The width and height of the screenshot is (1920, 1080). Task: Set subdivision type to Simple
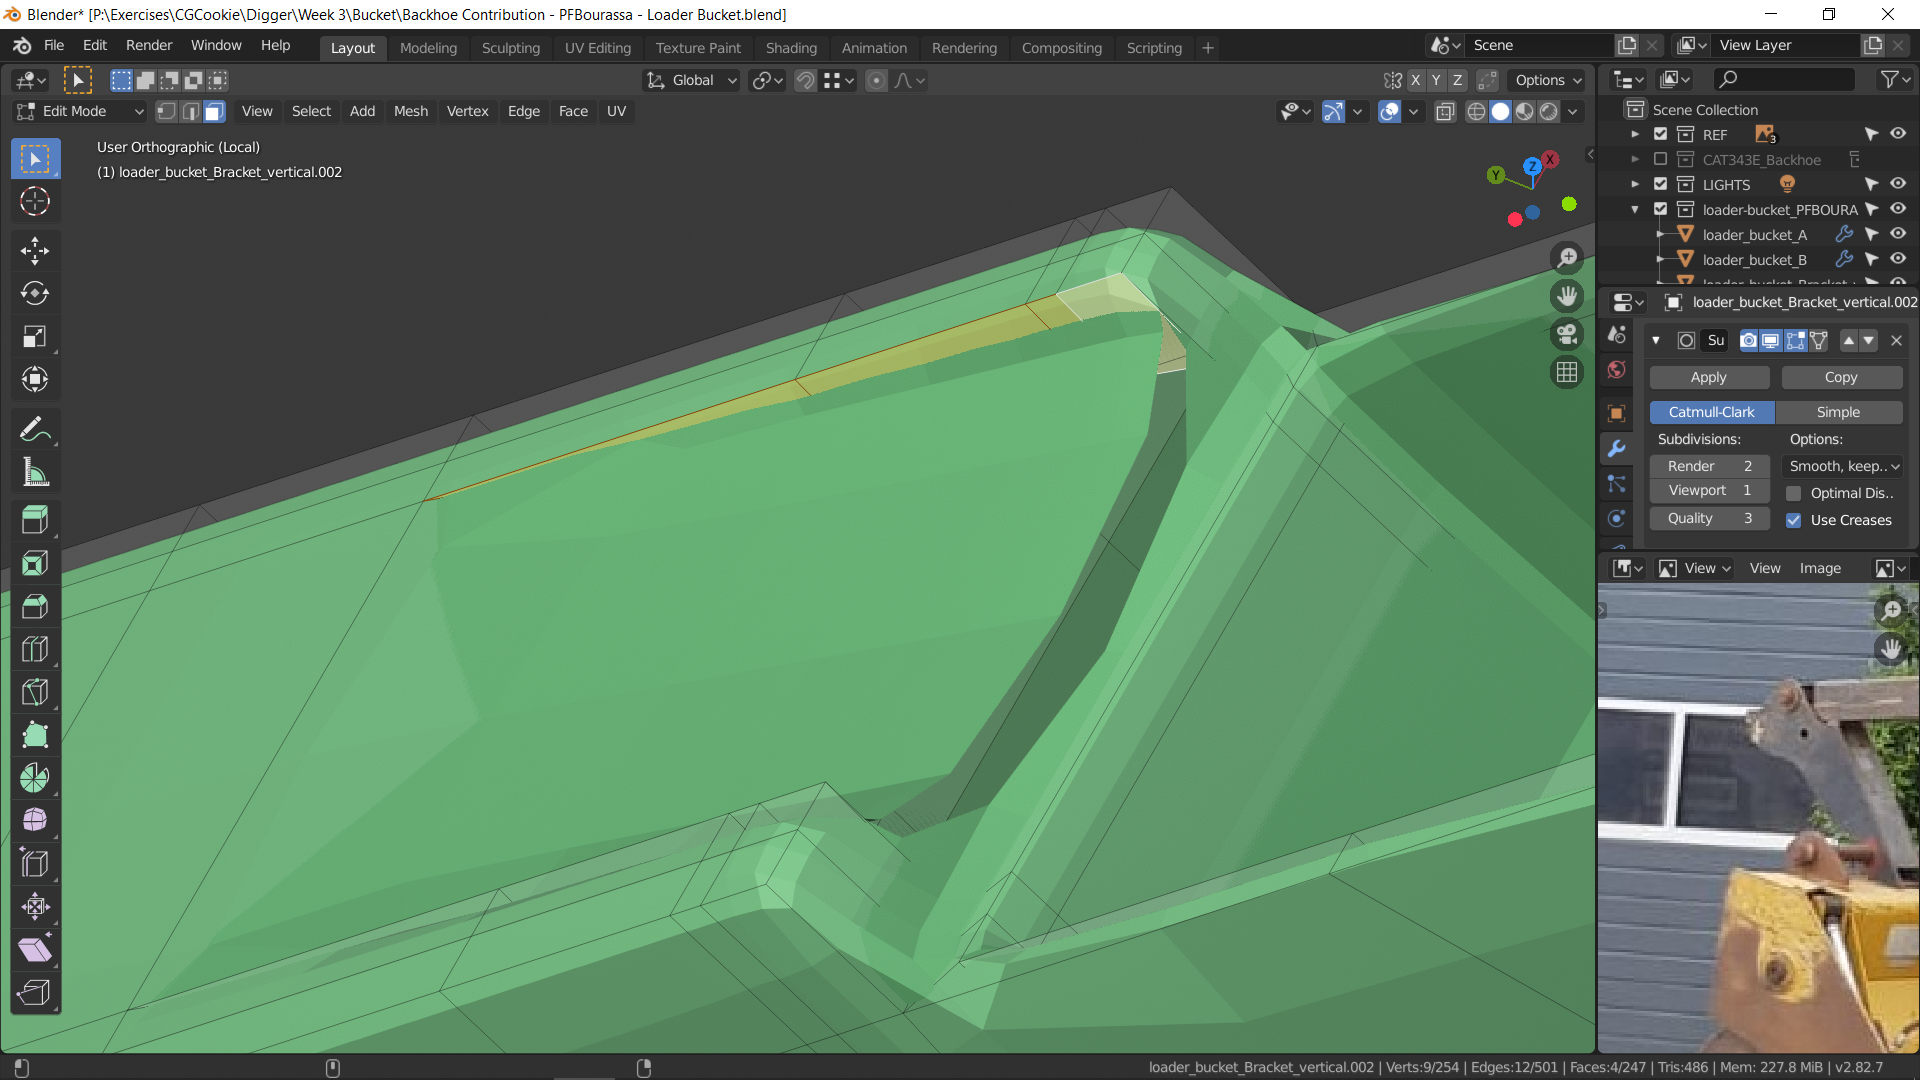(1838, 412)
